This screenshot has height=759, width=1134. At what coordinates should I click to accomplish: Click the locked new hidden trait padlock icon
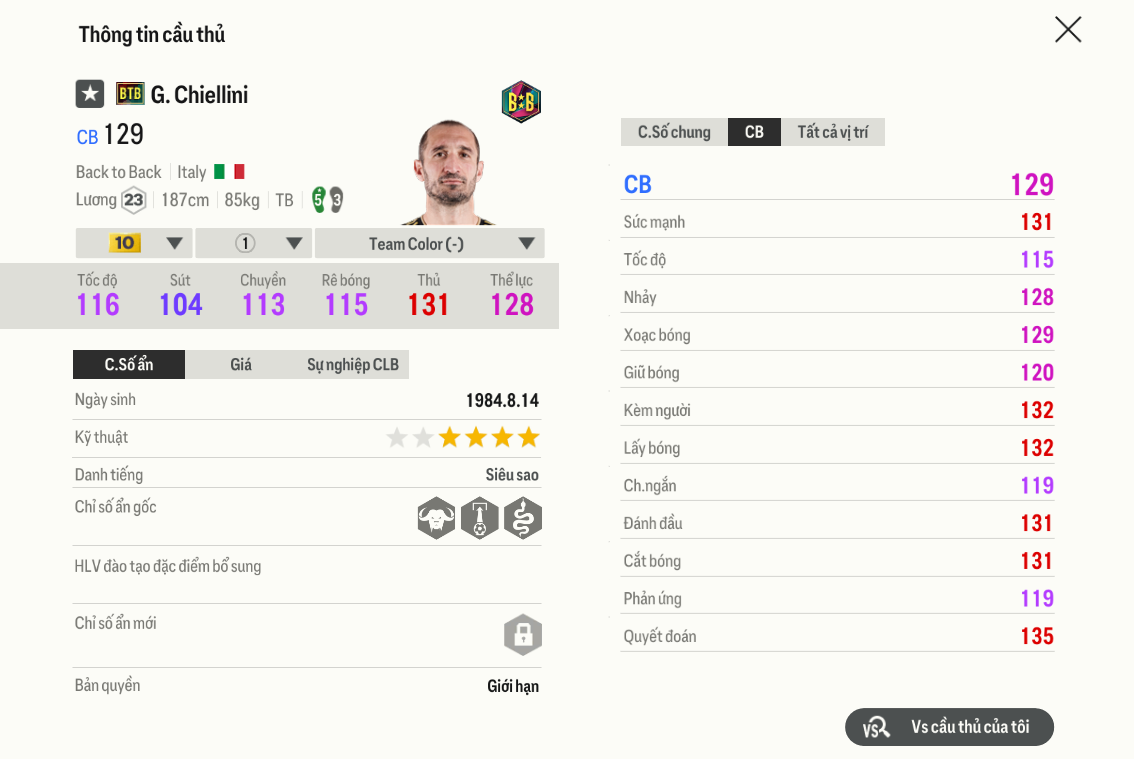pyautogui.click(x=522, y=634)
